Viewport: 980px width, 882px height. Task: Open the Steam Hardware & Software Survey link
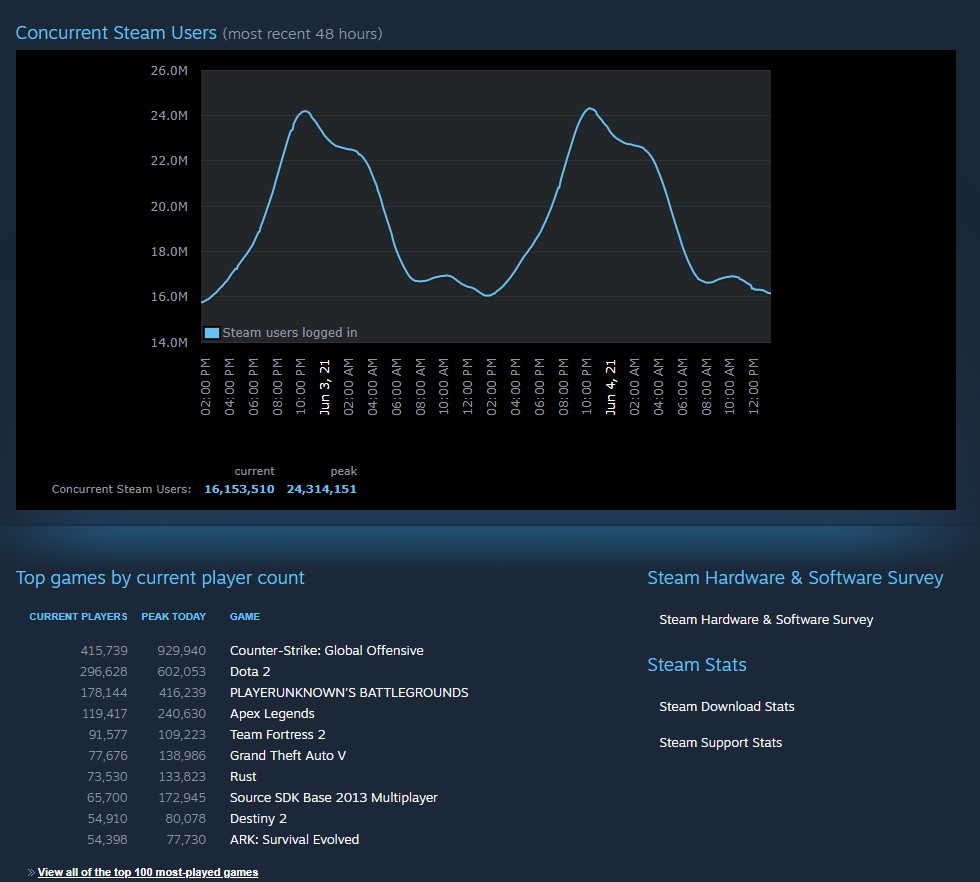[766, 619]
